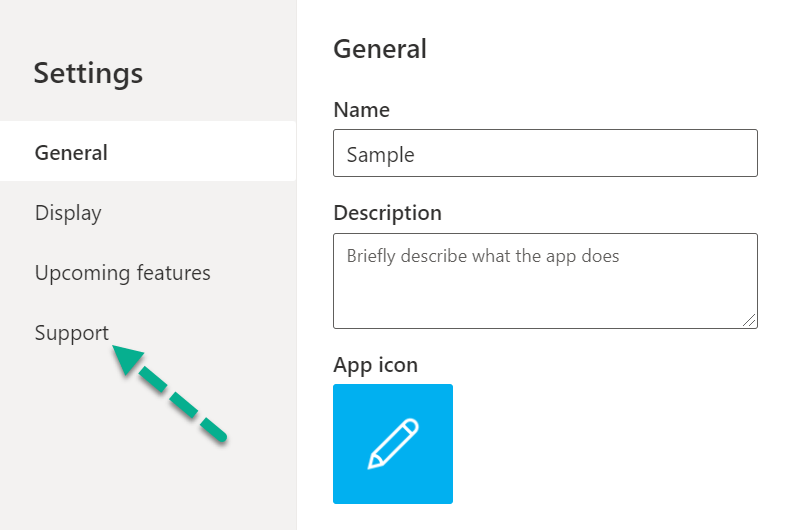Click the green dashed arrow pointing at Support

(x=169, y=393)
